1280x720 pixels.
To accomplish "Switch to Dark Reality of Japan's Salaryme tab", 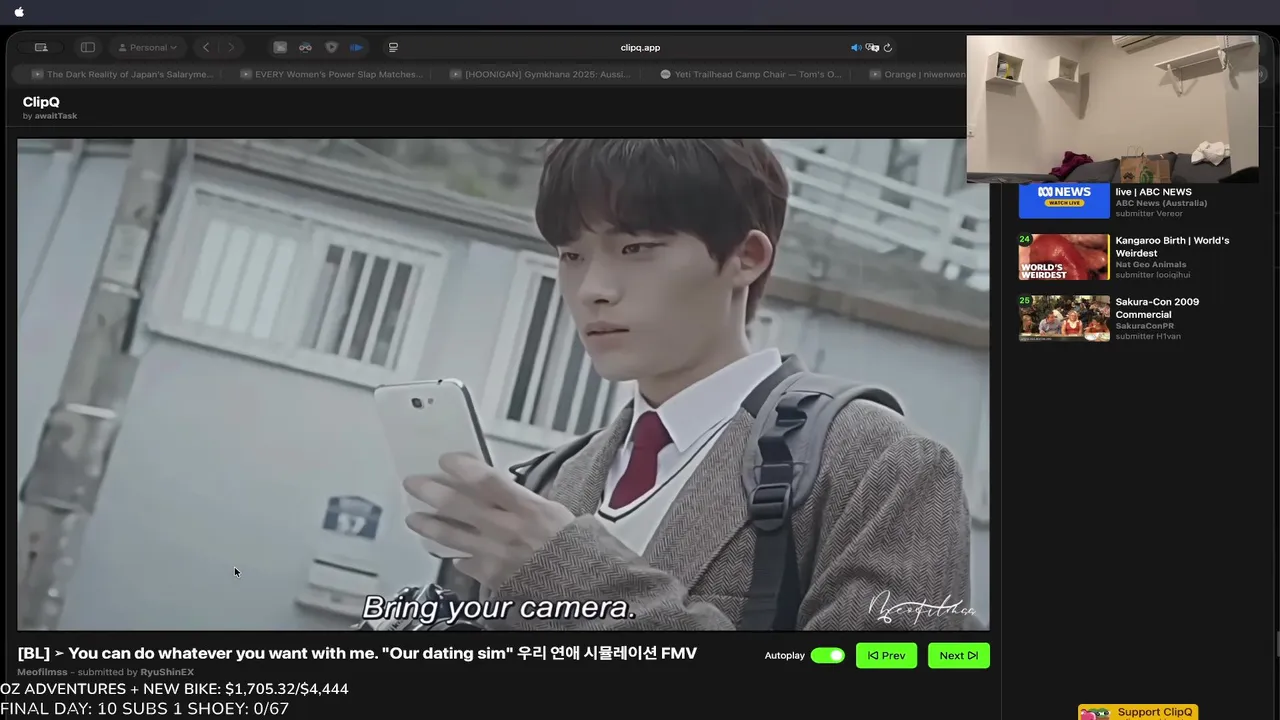I will coord(122,74).
